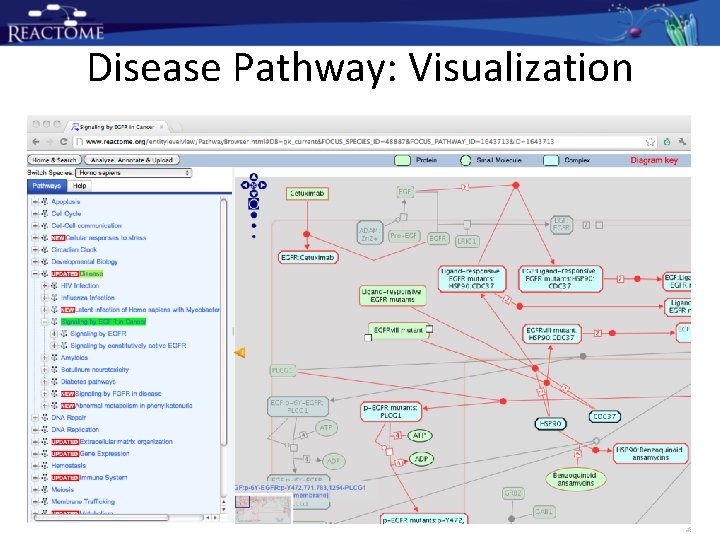
Task: Switch to the Pathways tab
Action: tap(47, 186)
